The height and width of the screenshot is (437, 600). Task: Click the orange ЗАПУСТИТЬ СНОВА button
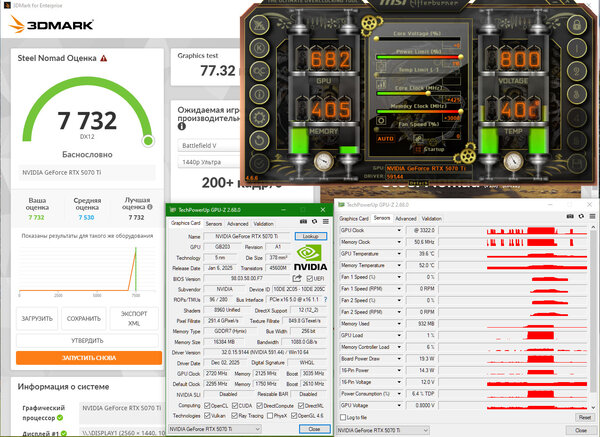tap(89, 358)
